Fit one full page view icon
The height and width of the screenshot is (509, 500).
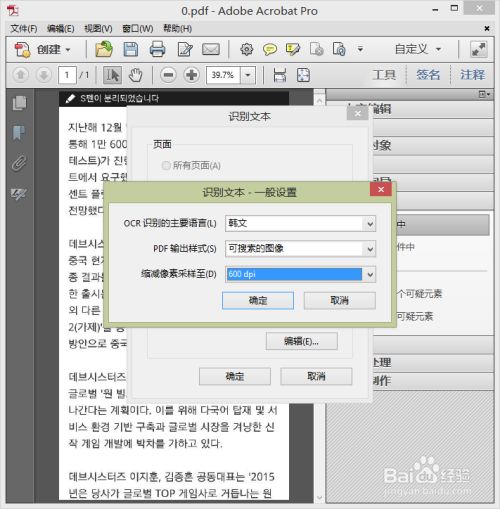tap(303, 75)
